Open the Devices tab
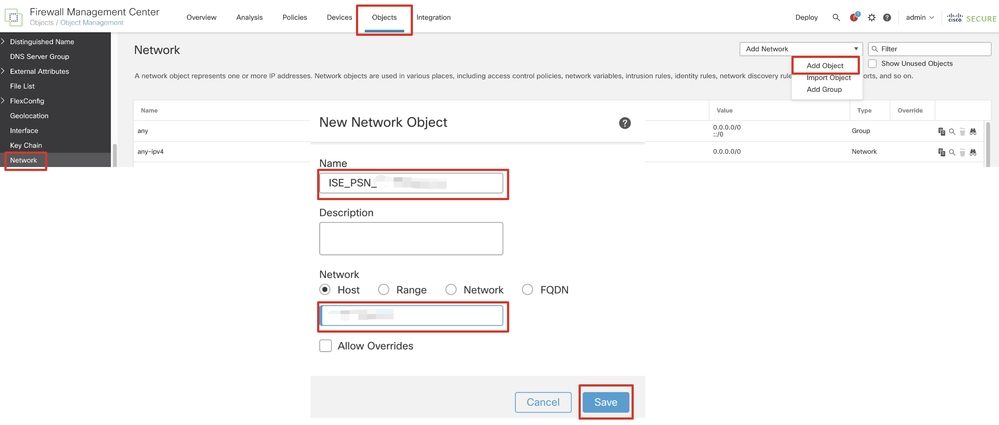999x425 pixels. click(x=339, y=18)
